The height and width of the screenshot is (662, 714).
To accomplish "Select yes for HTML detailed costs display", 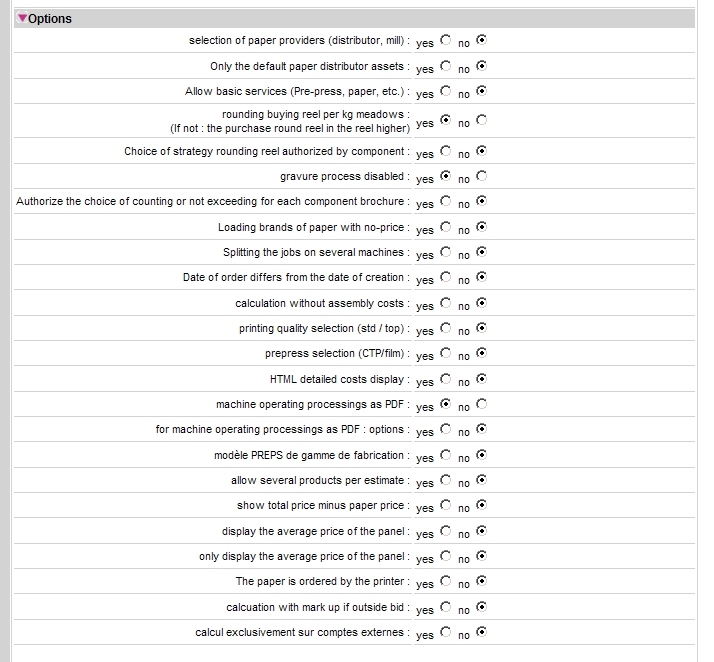I will pos(446,379).
